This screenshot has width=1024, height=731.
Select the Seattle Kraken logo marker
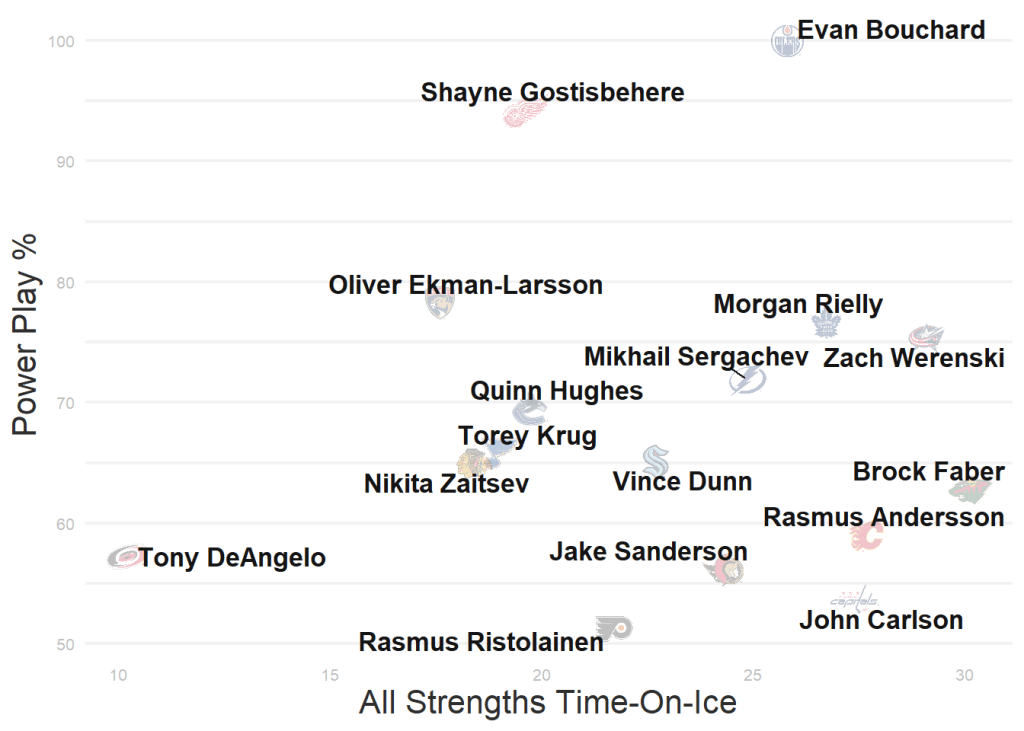[656, 460]
